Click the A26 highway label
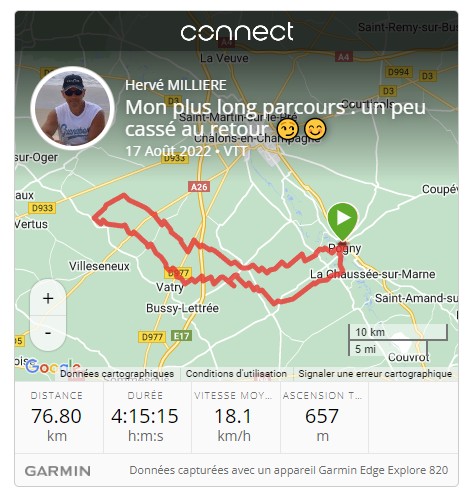Image resolution: width=472 pixels, height=499 pixels. point(199,187)
